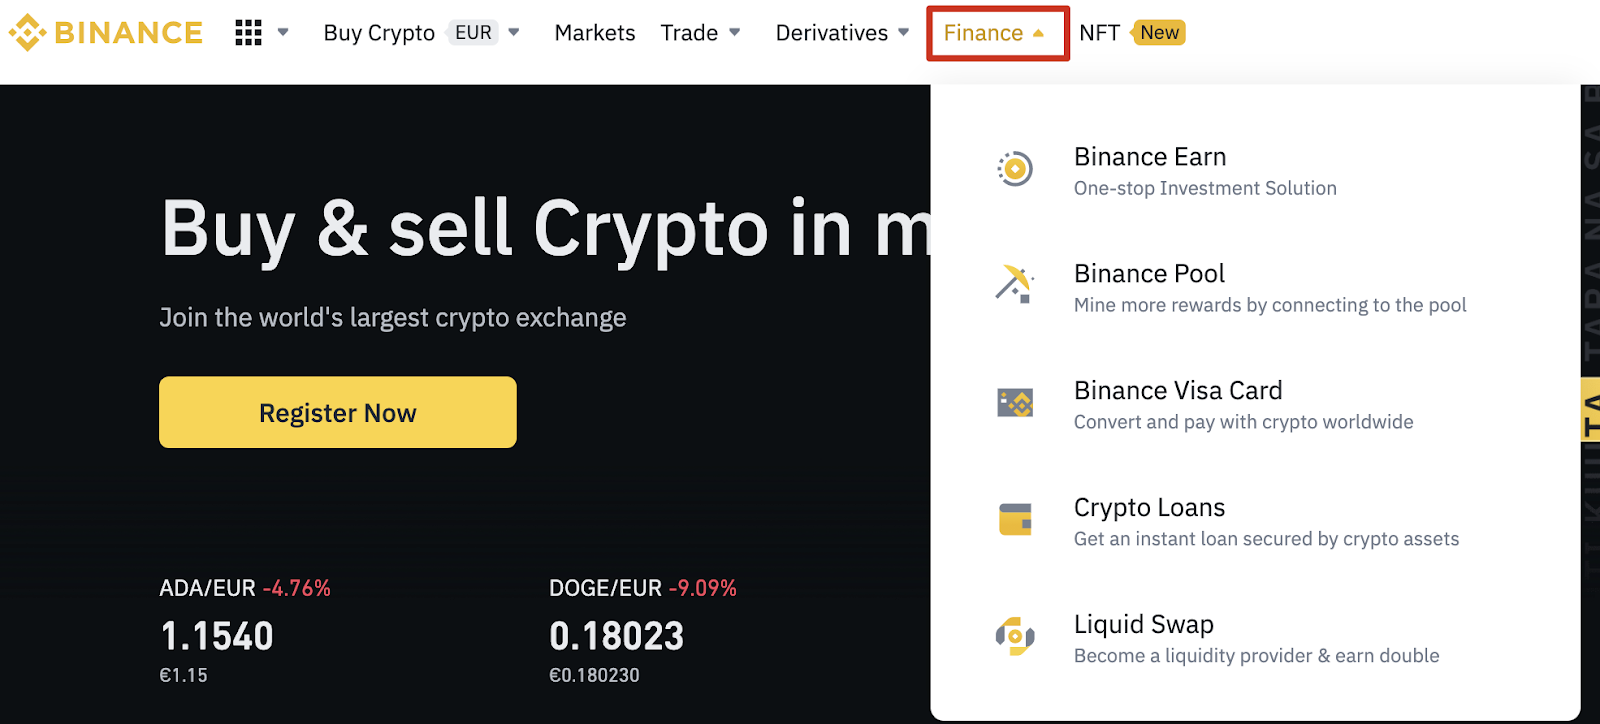This screenshot has height=724, width=1600.
Task: Open the Markets menu item
Action: pos(595,33)
